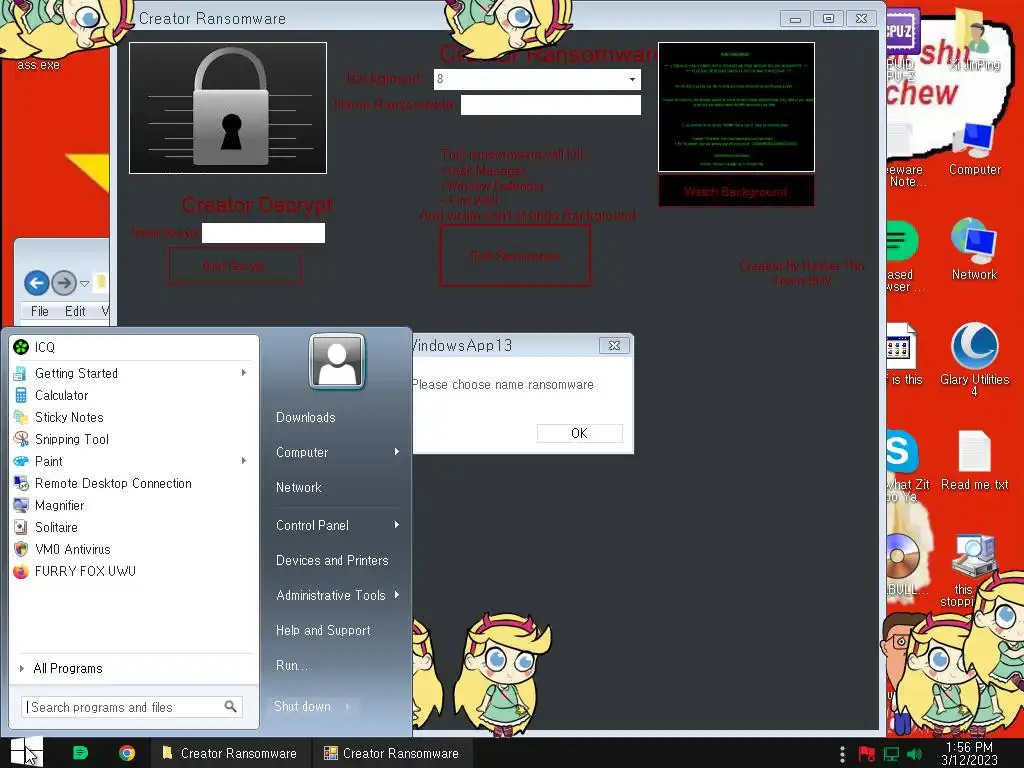The width and height of the screenshot is (1024, 768).
Task: Open the Background number dropdown
Action: (x=632, y=80)
